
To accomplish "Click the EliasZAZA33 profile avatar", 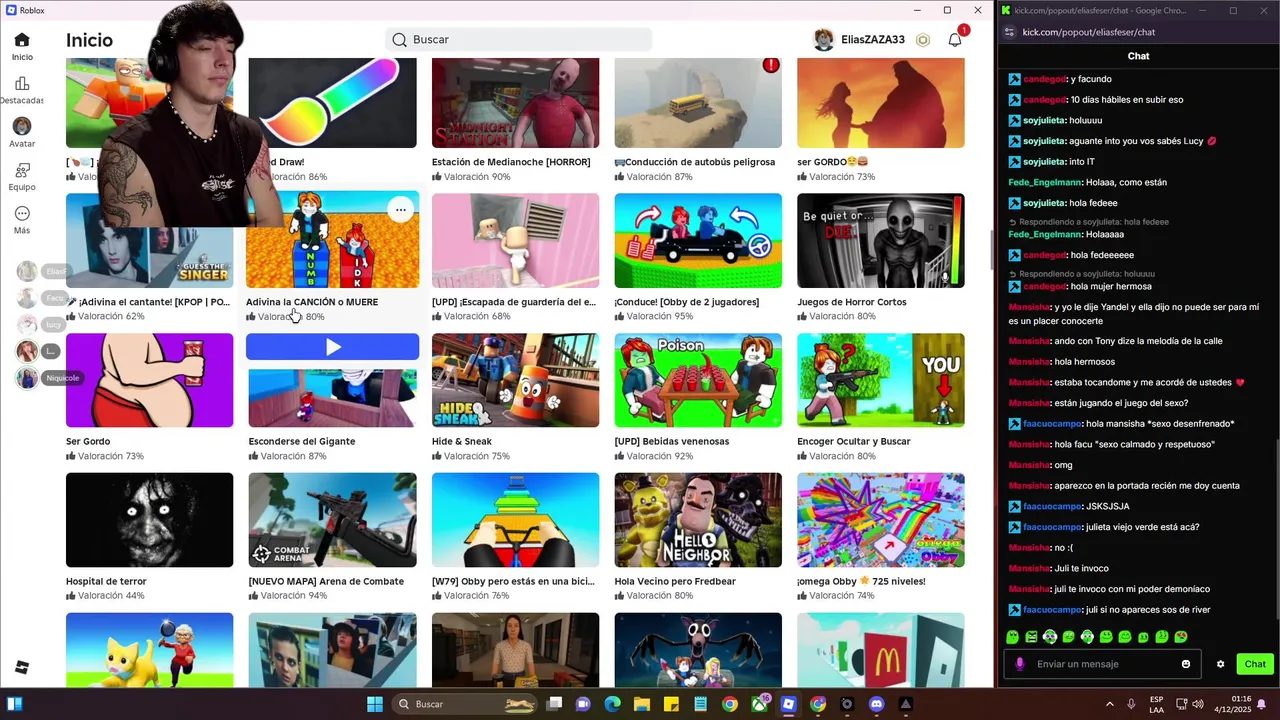I will click(824, 40).
